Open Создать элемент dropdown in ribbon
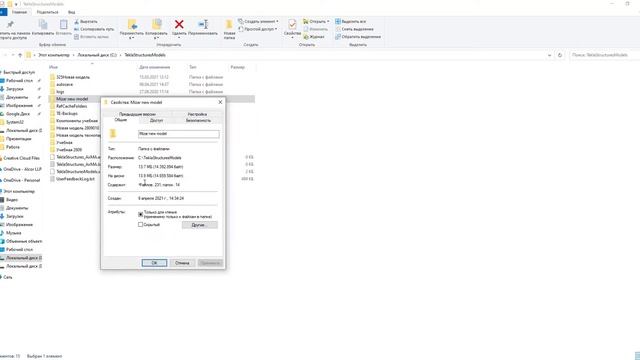640x360 pixels. [258, 22]
